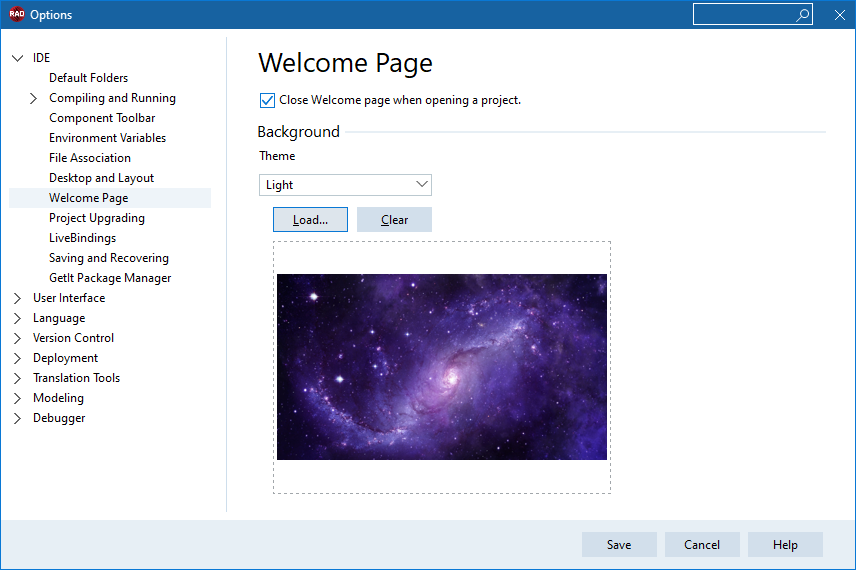This screenshot has width=856, height=570.
Task: Open the Environment Variables page
Action: pyautogui.click(x=108, y=138)
